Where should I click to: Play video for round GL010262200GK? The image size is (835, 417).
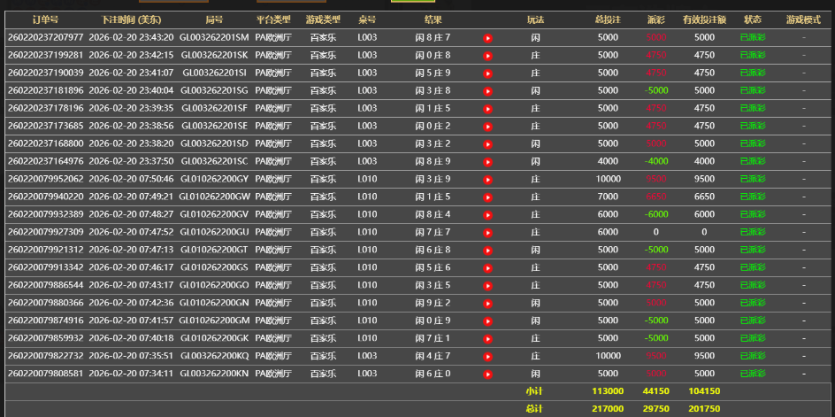488,339
